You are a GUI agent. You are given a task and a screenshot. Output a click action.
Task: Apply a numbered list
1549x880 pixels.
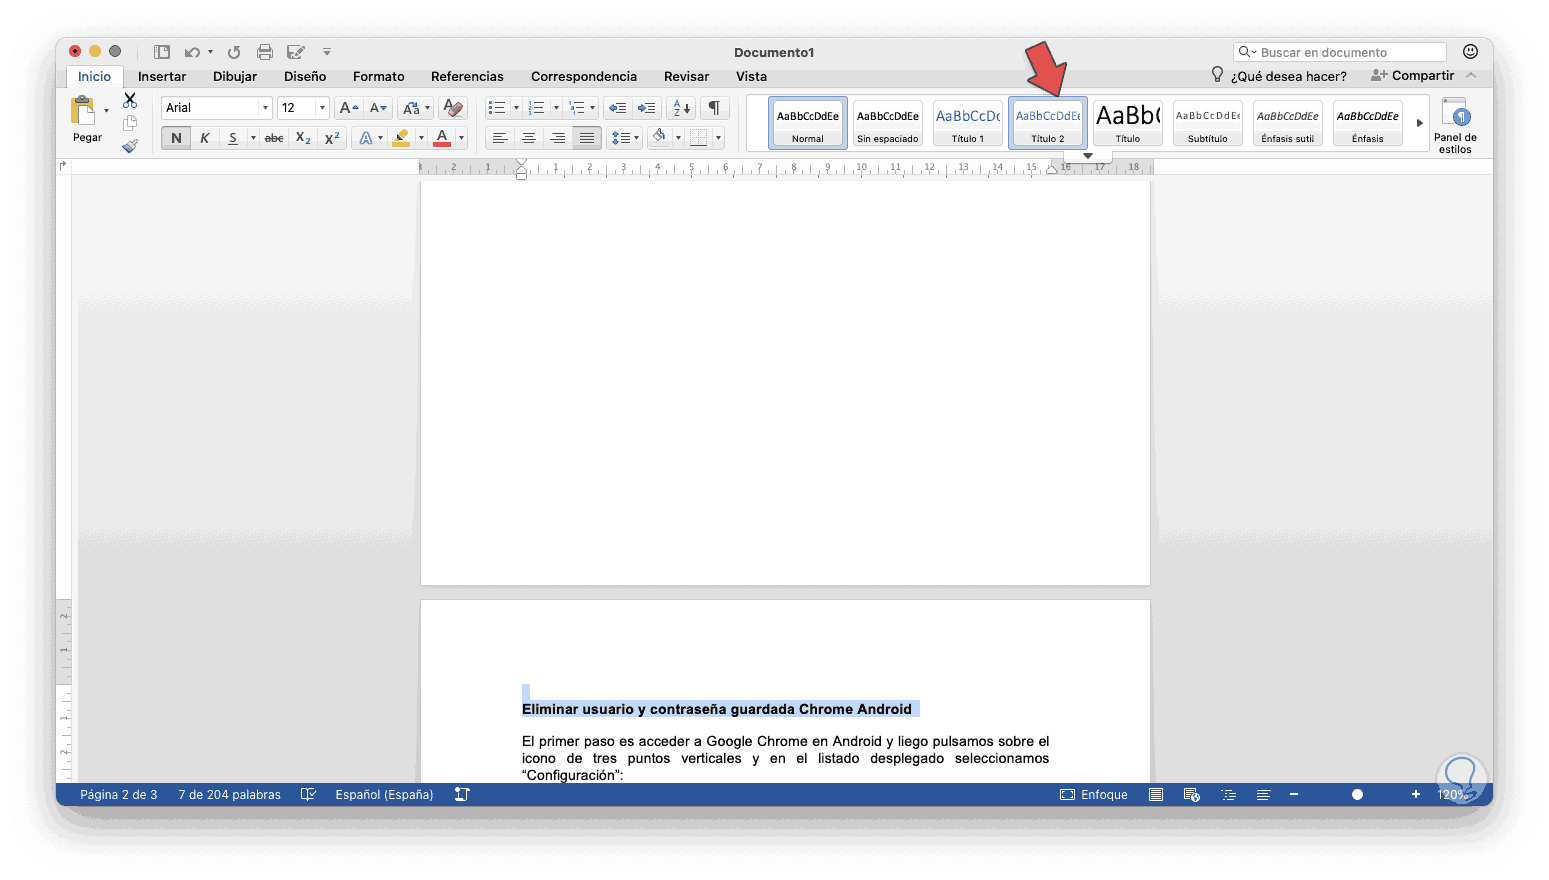pyautogui.click(x=537, y=108)
